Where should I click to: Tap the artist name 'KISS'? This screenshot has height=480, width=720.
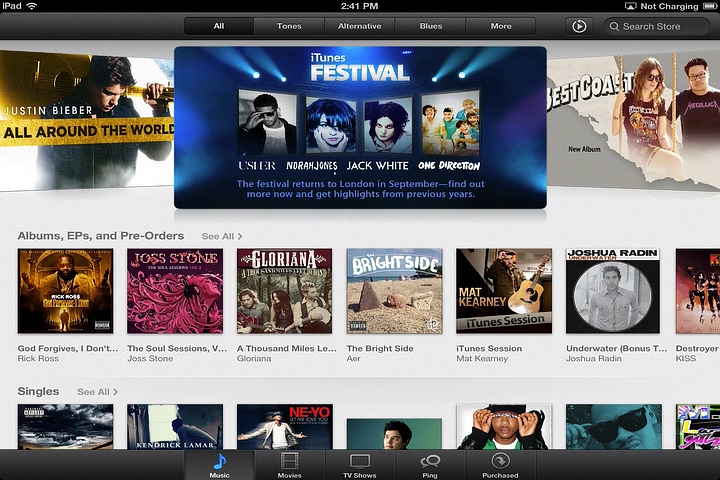(x=686, y=359)
